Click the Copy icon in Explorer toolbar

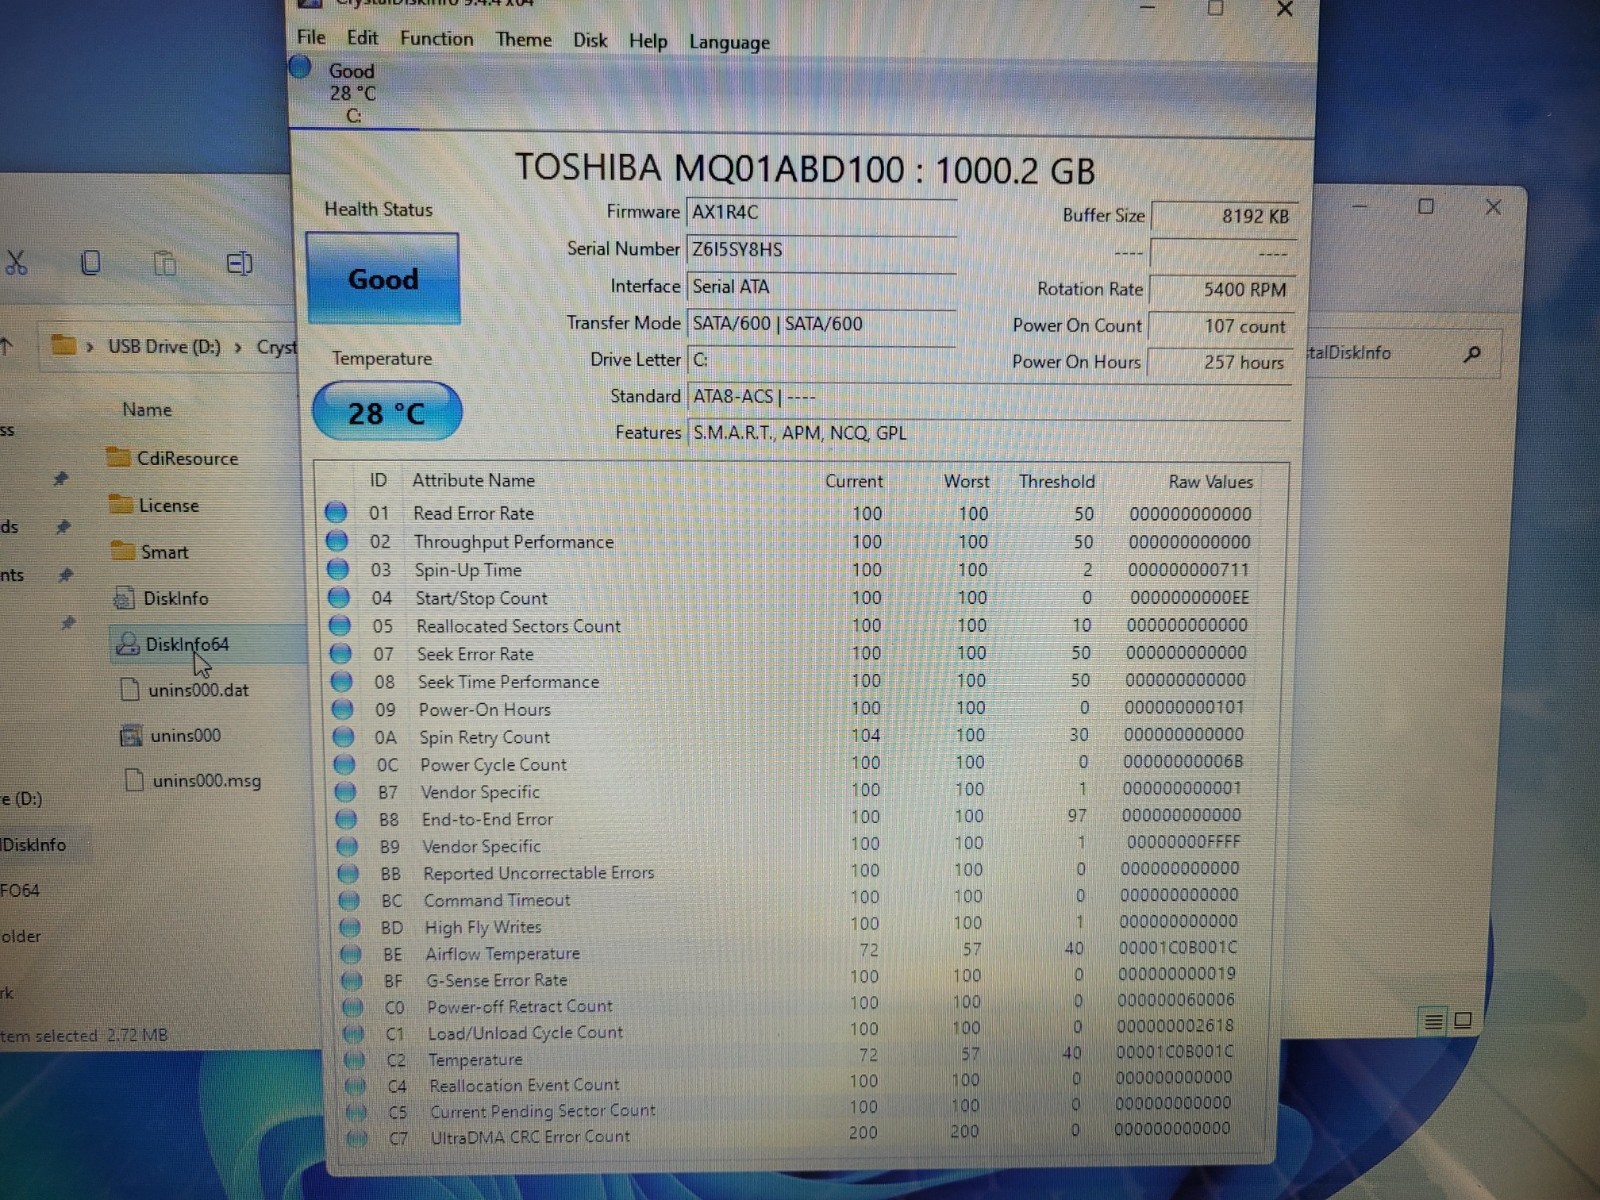90,263
